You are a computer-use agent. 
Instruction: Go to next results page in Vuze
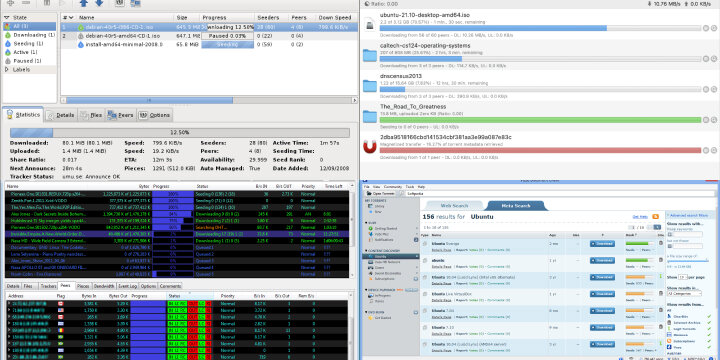click(657, 227)
